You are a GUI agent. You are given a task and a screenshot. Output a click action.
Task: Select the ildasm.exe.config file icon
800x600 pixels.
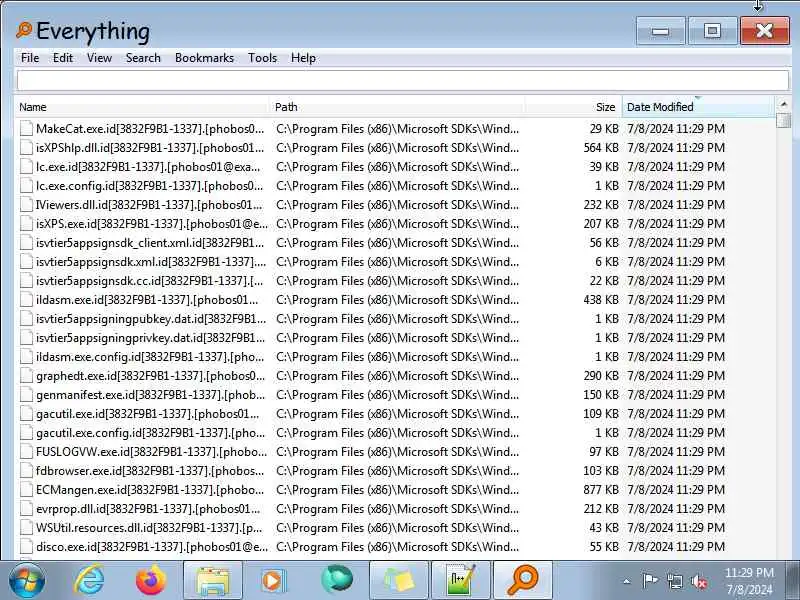tap(26, 357)
